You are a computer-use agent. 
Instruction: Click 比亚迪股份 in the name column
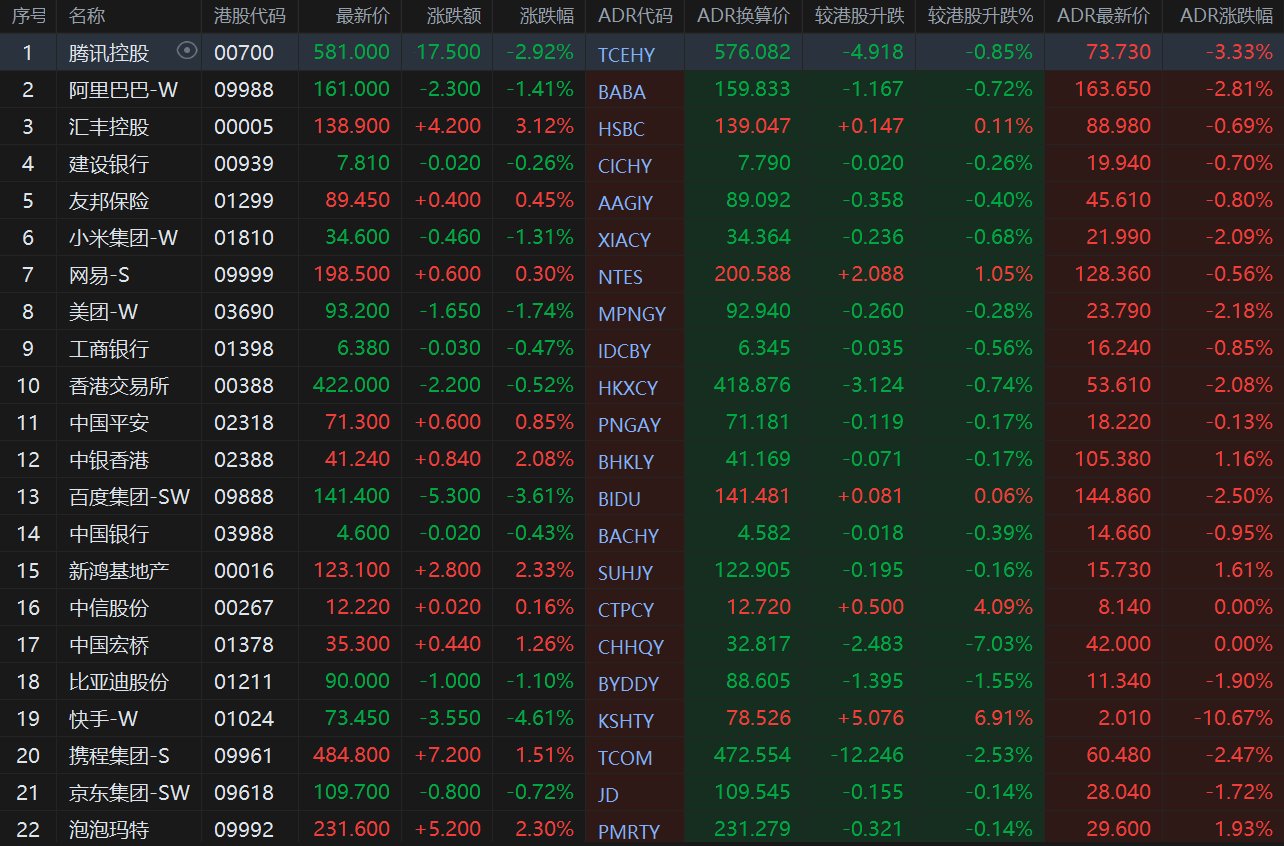[119, 682]
